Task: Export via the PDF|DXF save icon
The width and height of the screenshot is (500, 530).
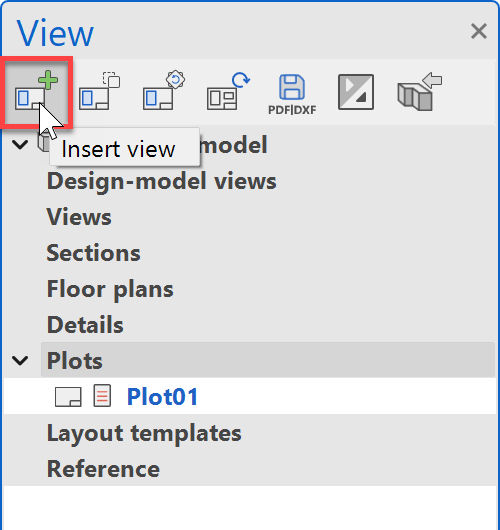Action: 292,95
